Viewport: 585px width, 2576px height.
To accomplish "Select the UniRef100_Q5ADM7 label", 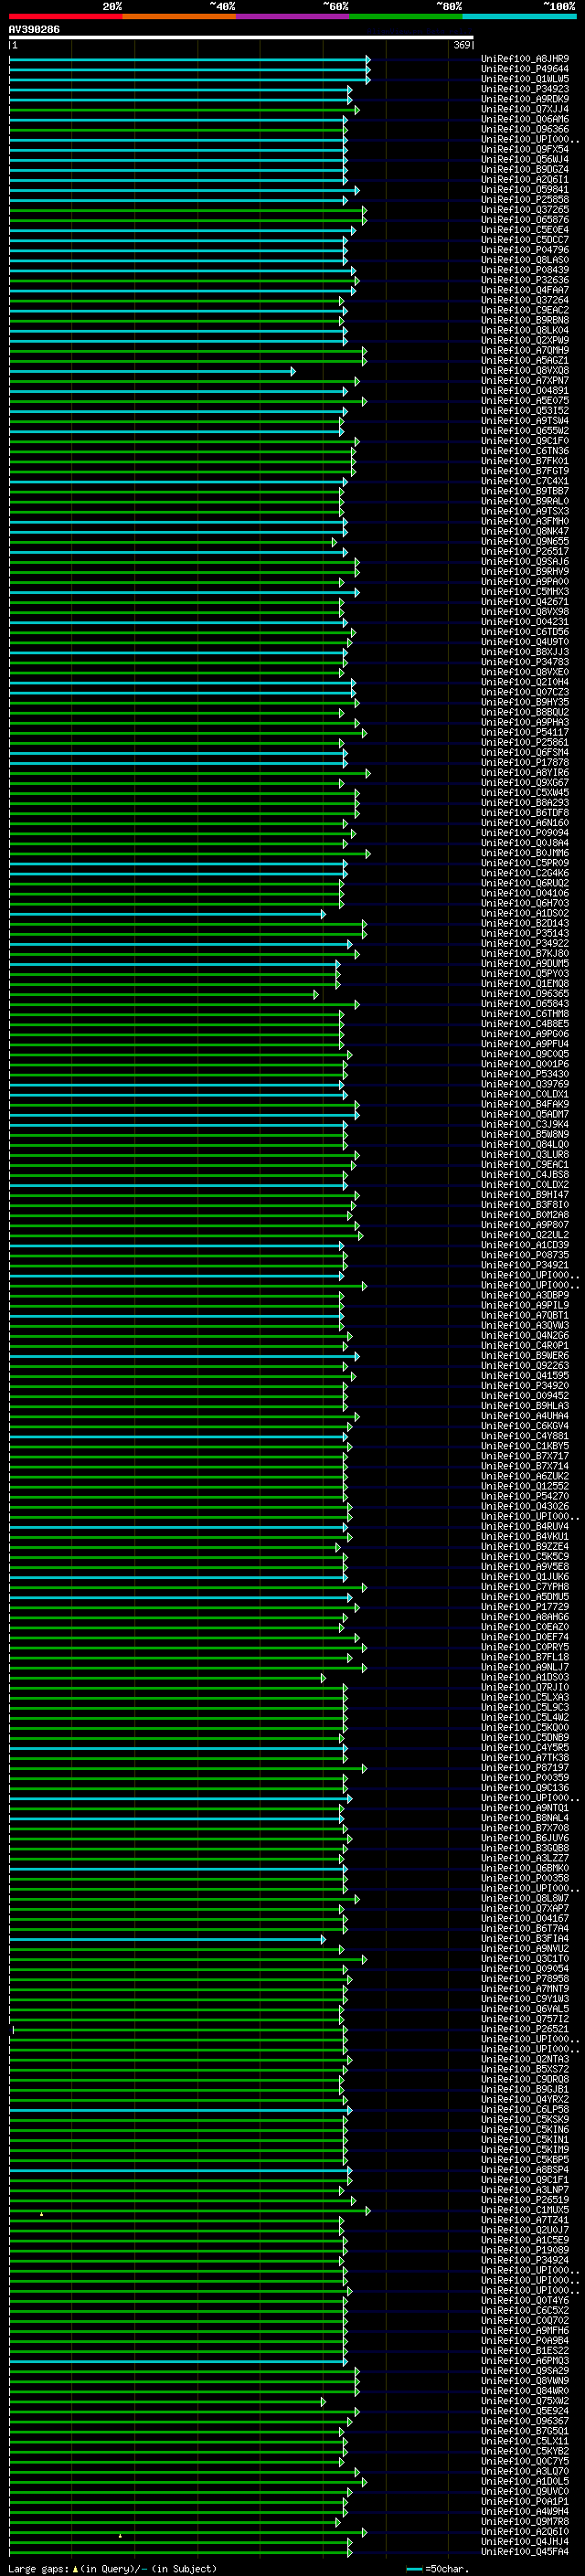I will click(x=525, y=1114).
